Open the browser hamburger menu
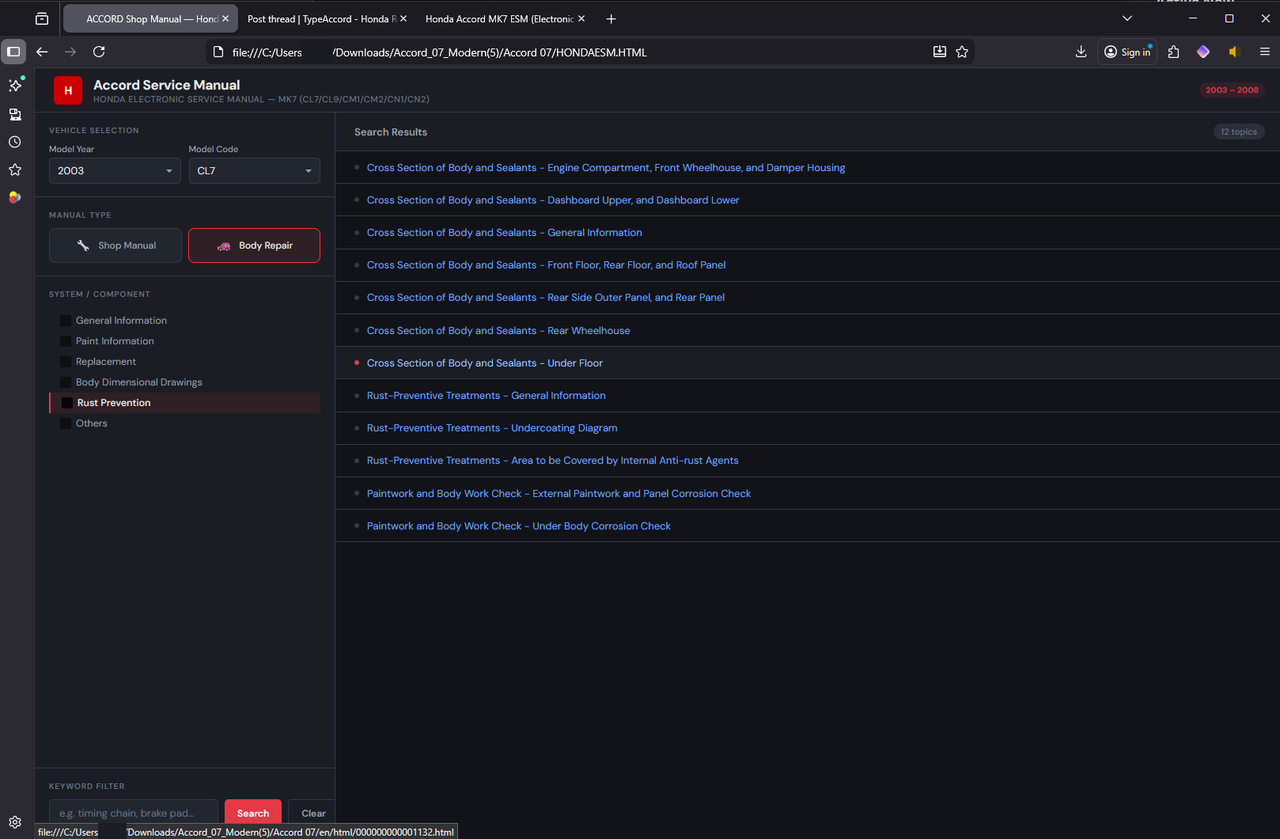 pos(1265,52)
